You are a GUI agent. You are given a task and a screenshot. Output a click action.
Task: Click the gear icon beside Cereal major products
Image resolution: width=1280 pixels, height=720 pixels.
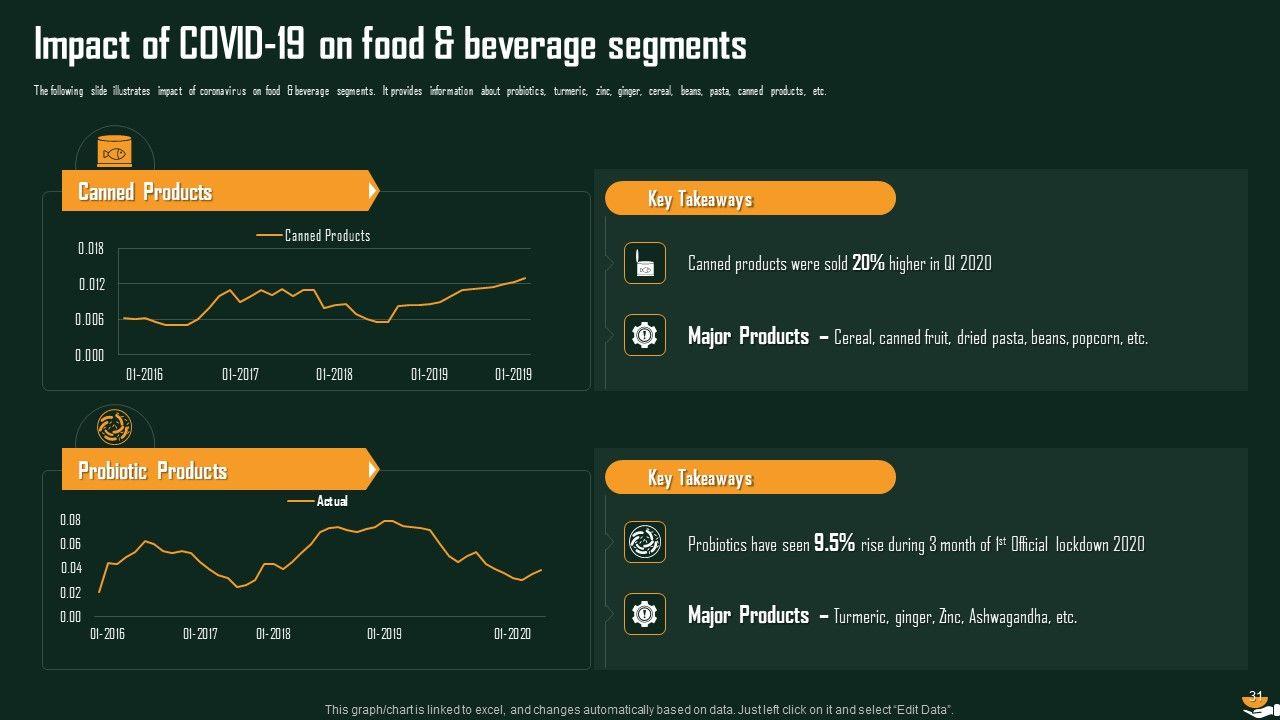[645, 335]
